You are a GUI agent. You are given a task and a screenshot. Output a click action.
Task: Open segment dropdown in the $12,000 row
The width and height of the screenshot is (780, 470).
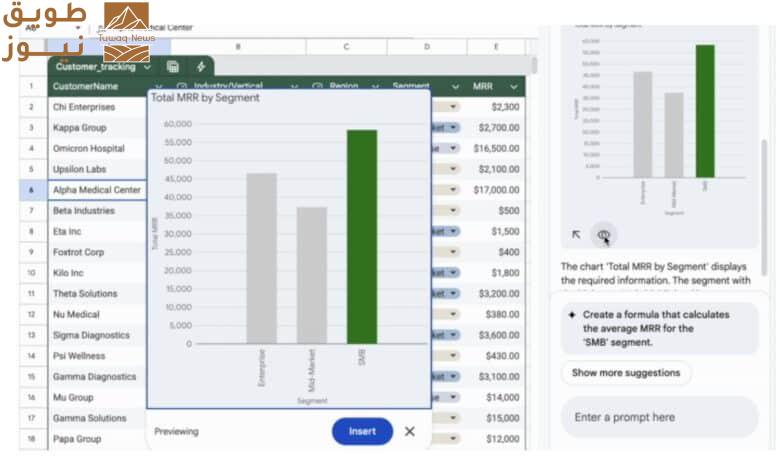453,439
